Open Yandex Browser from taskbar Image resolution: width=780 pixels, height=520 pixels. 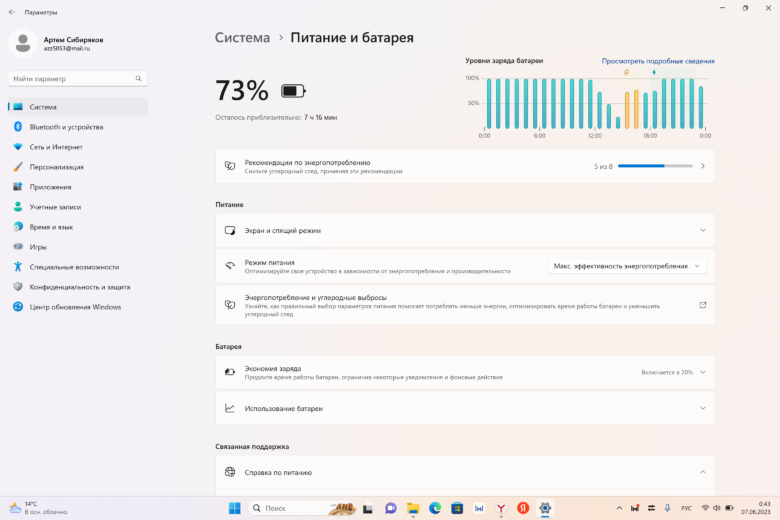501,508
